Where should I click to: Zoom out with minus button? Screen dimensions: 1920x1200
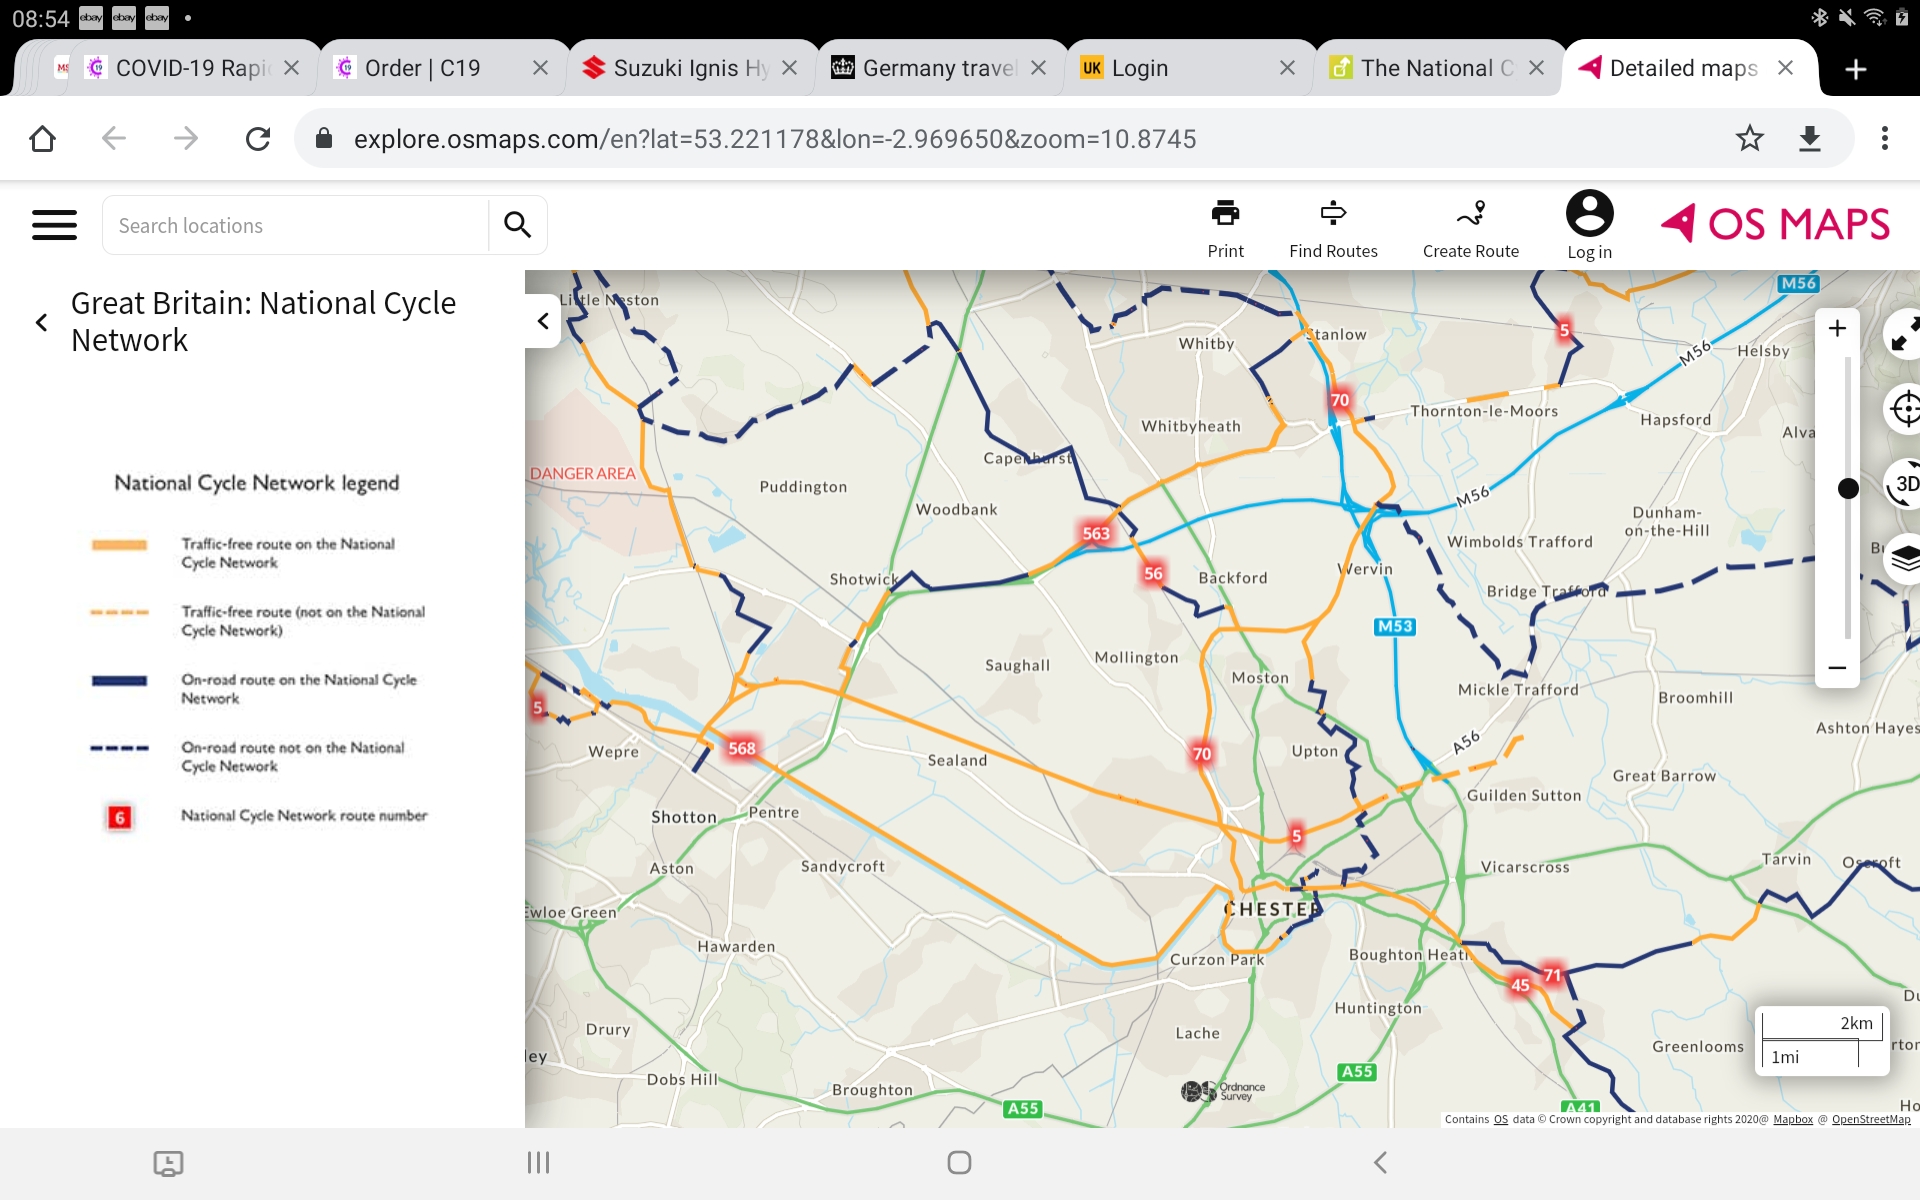(x=1837, y=667)
